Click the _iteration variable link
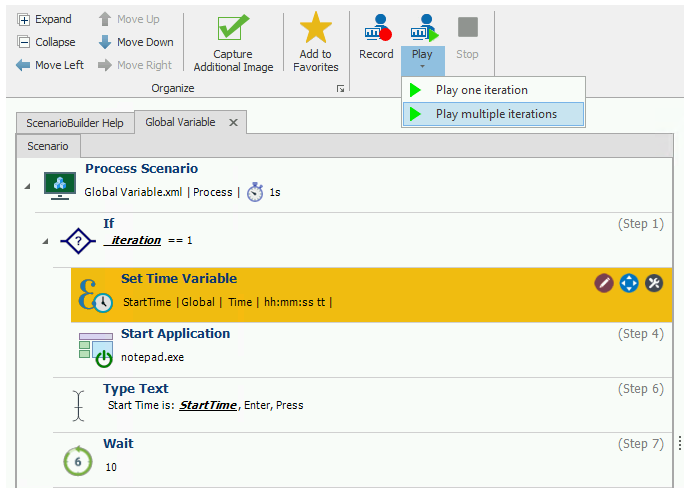This screenshot has width=688, height=492. pyautogui.click(x=133, y=240)
